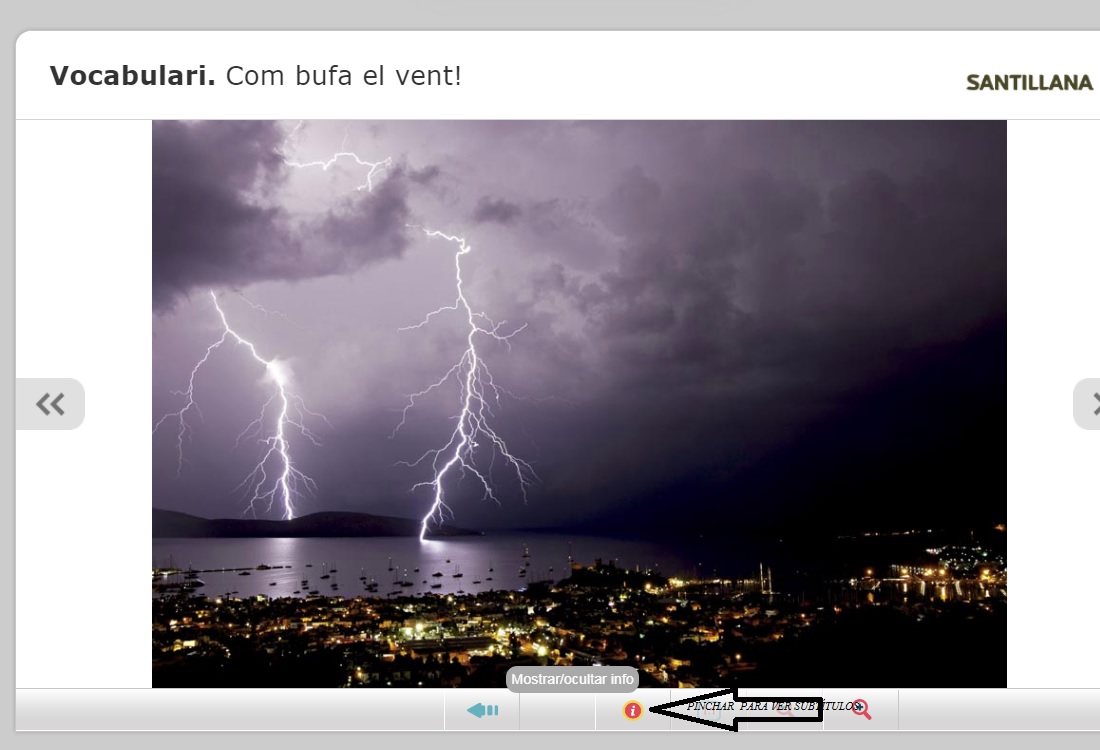Click the SANTILLANA logo
The width and height of the screenshot is (1100, 750).
pos(1029,83)
